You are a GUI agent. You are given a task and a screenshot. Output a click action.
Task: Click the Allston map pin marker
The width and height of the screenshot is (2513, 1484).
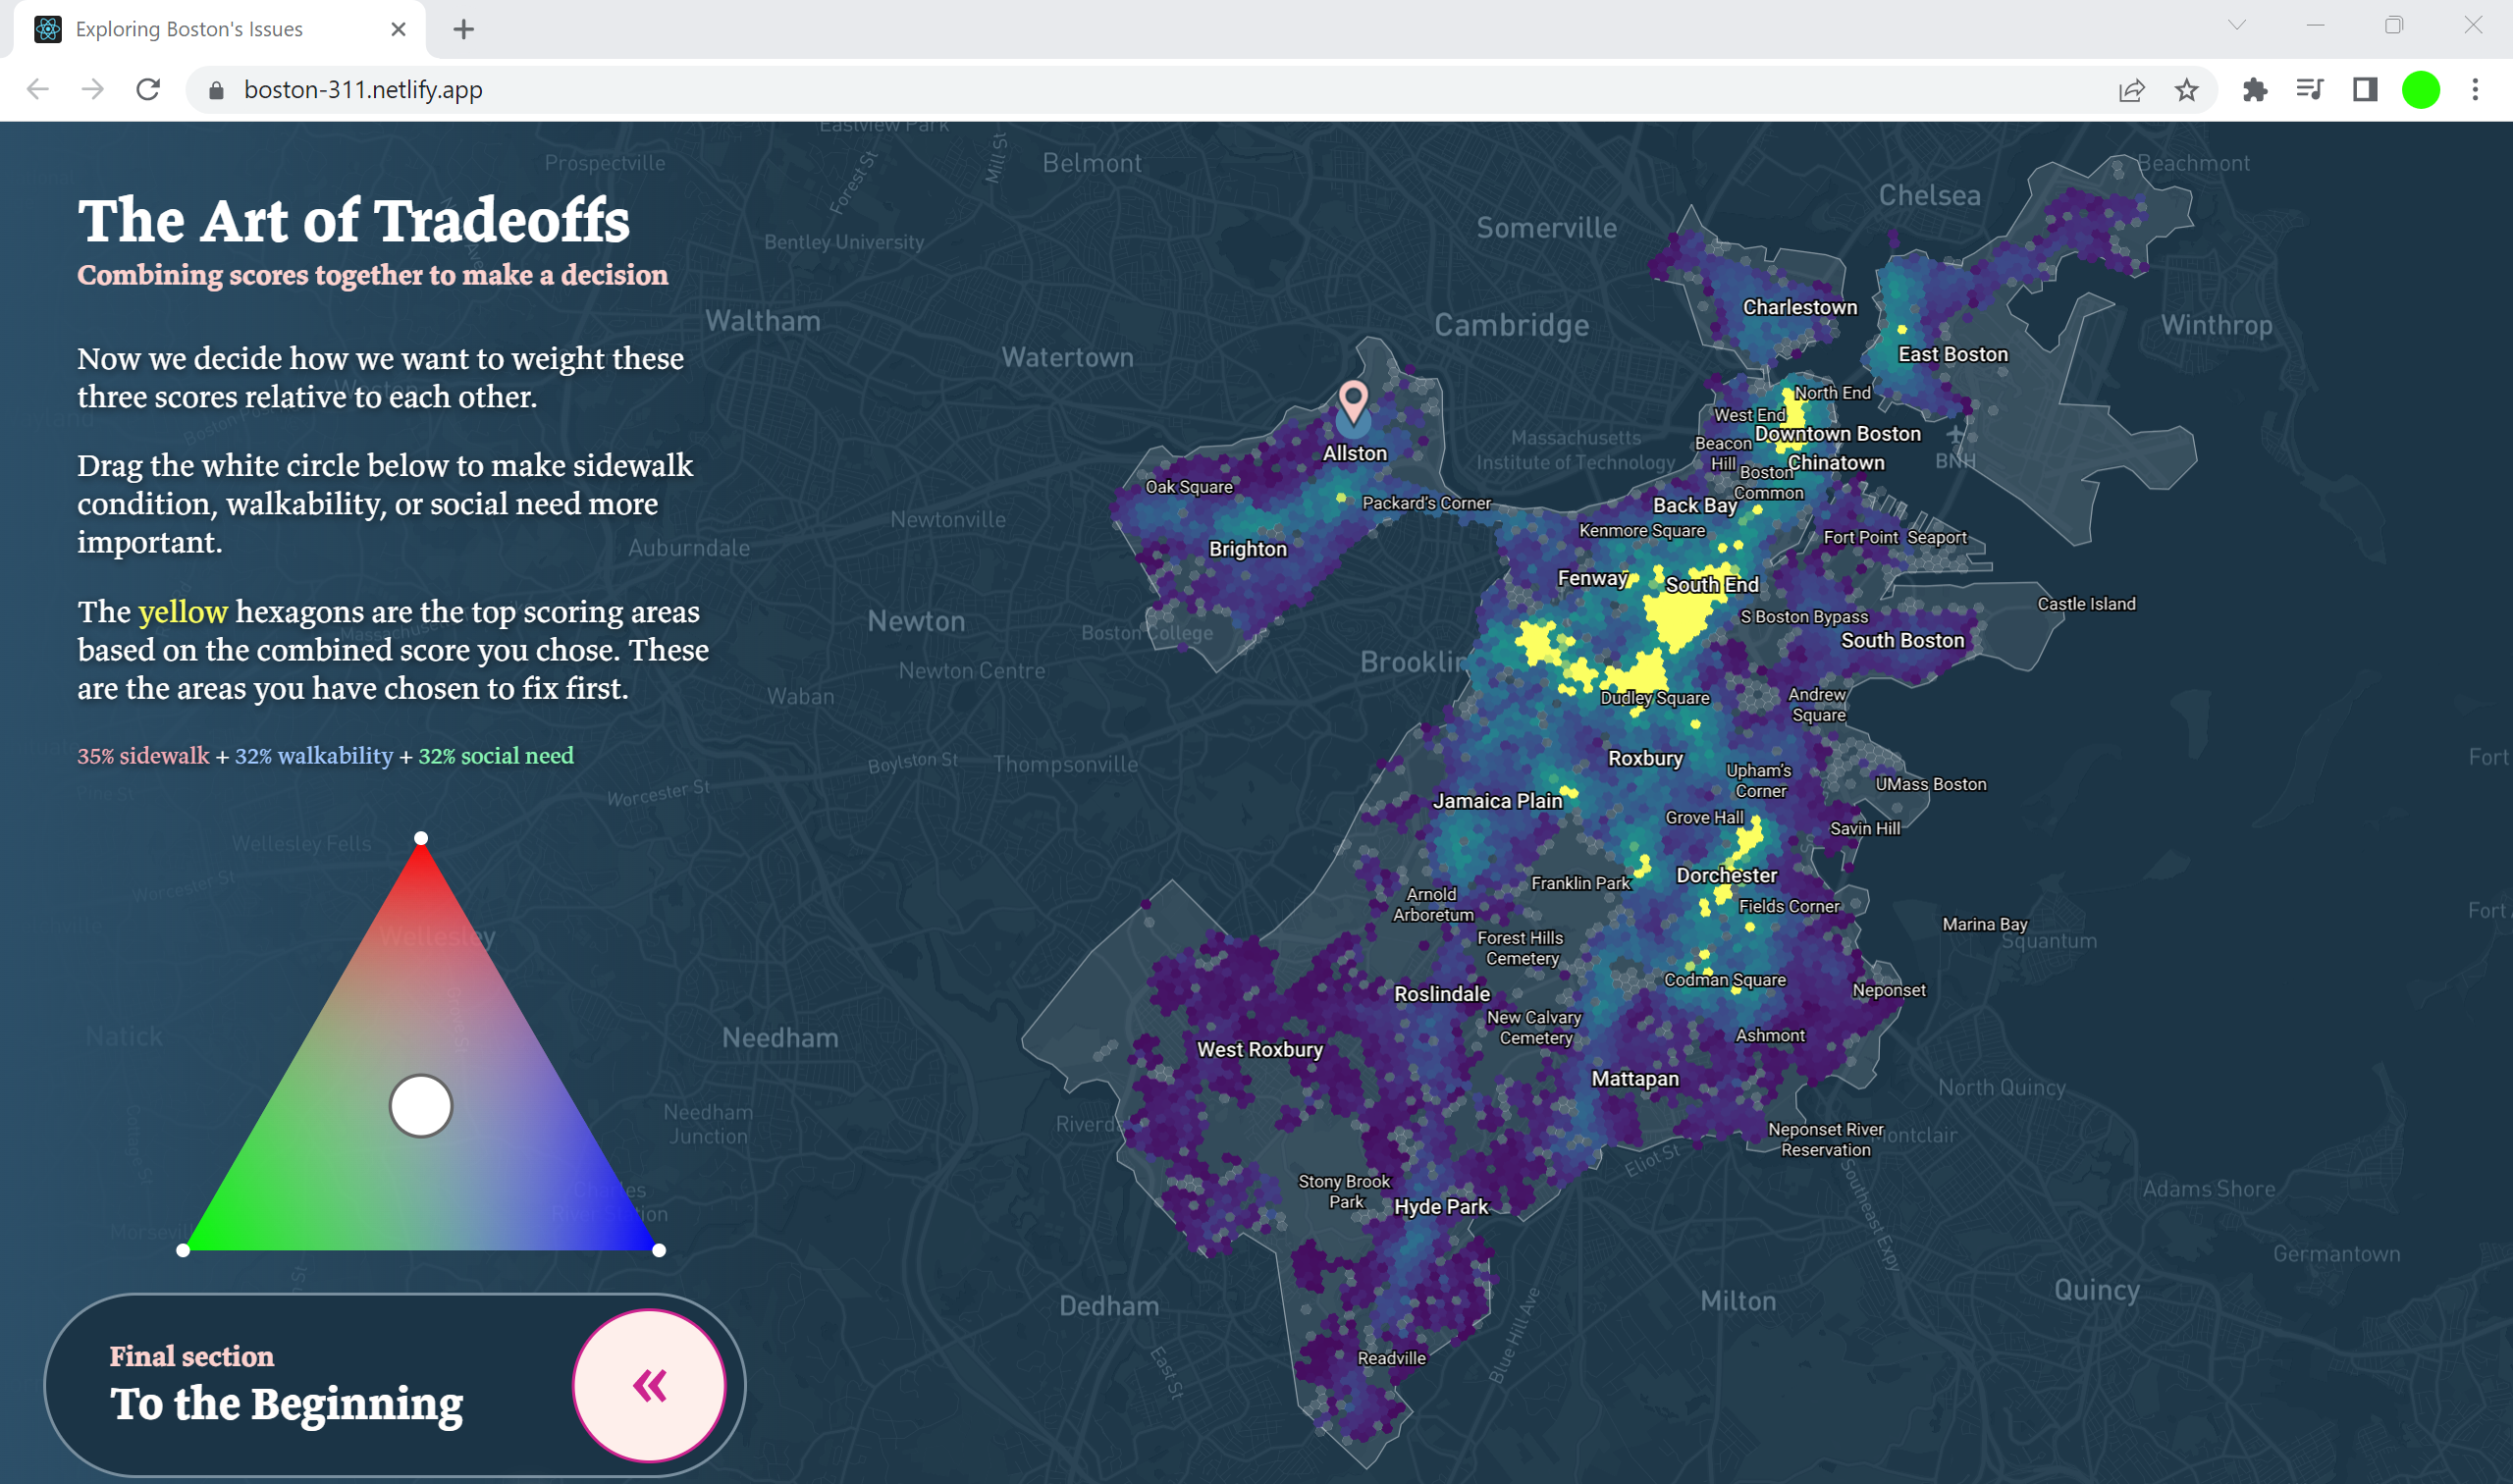coord(1353,401)
